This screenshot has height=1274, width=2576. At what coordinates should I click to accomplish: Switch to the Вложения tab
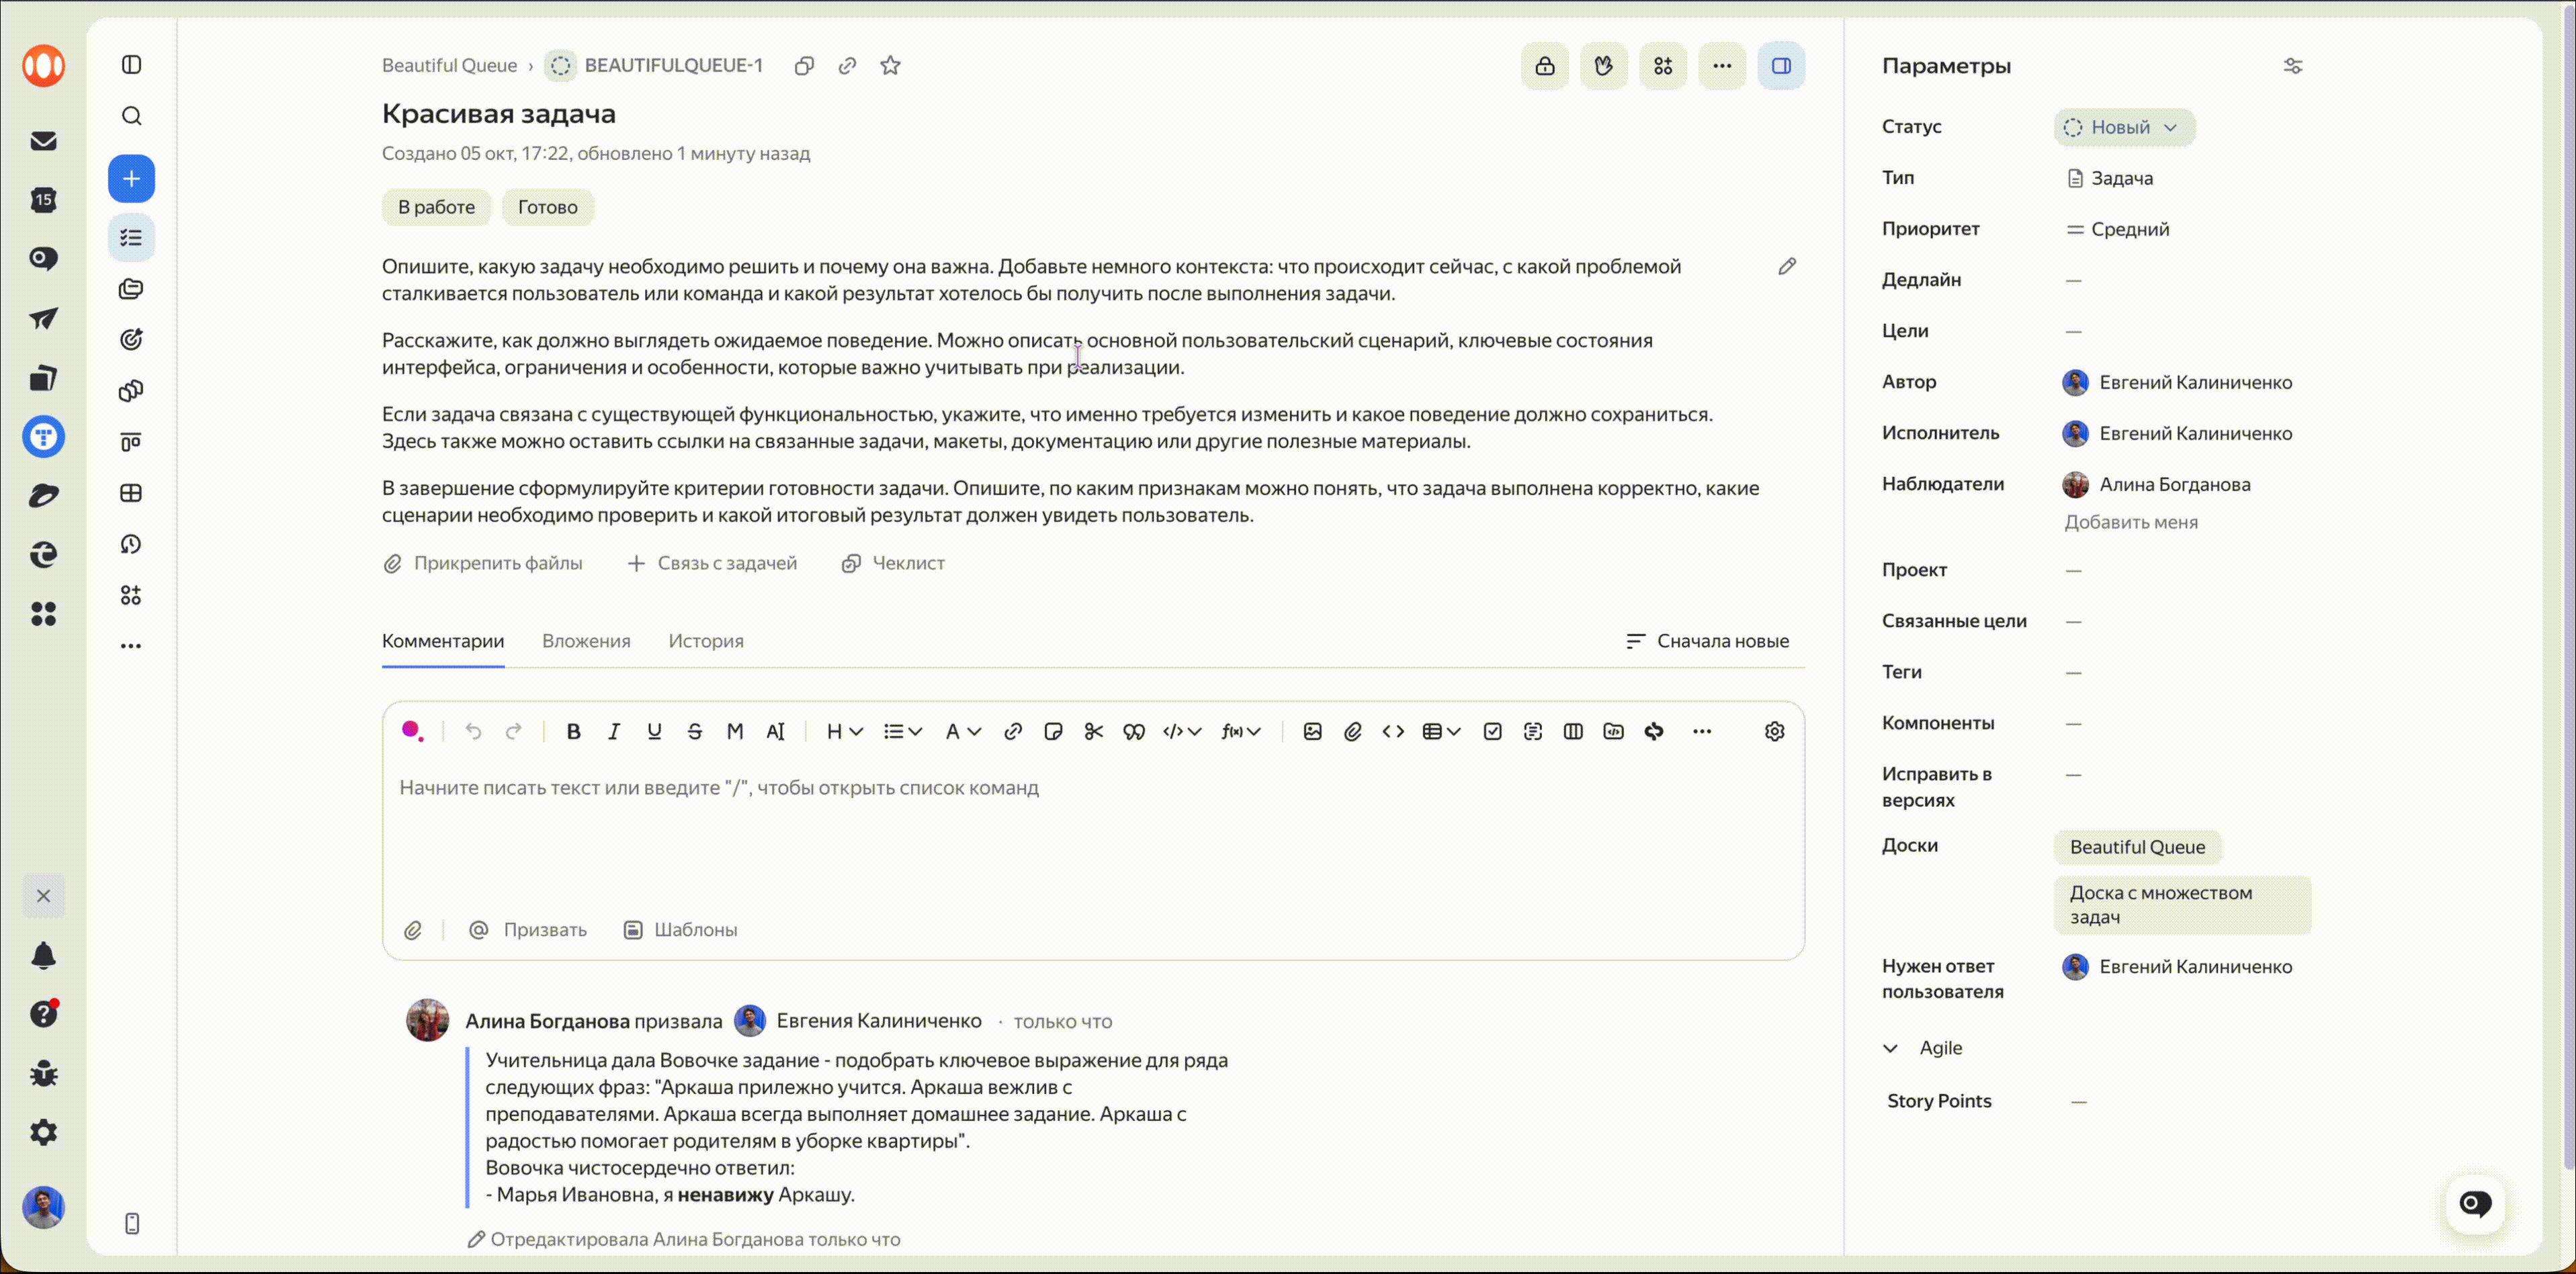pyautogui.click(x=586, y=641)
